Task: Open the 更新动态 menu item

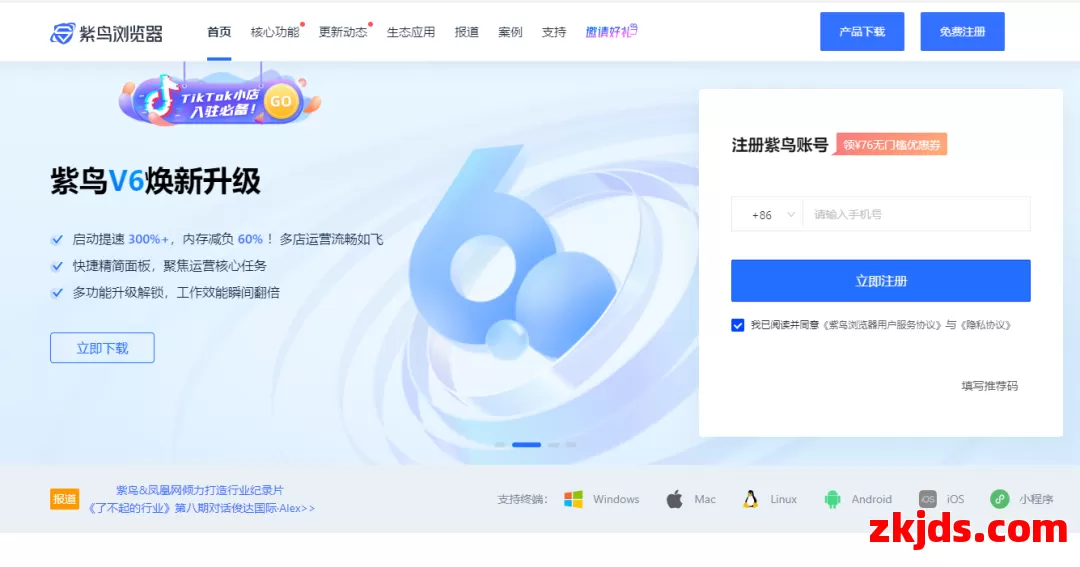Action: (x=342, y=32)
